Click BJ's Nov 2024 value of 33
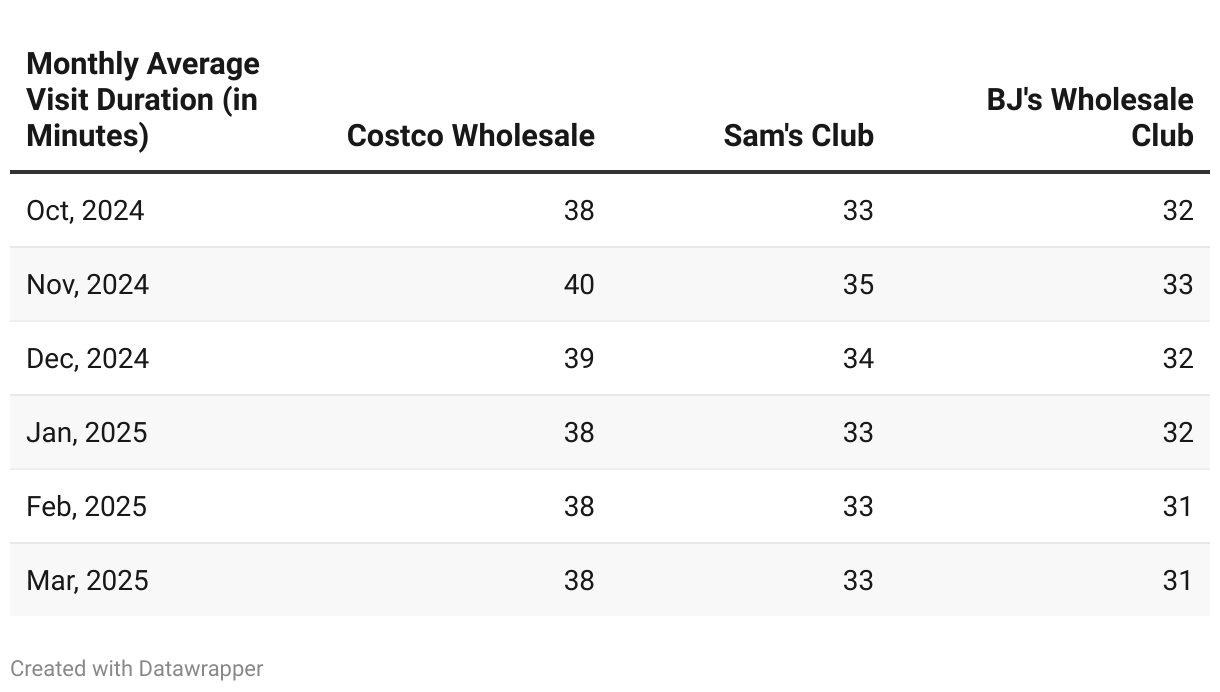This screenshot has width=1220, height=692. 1177,284
